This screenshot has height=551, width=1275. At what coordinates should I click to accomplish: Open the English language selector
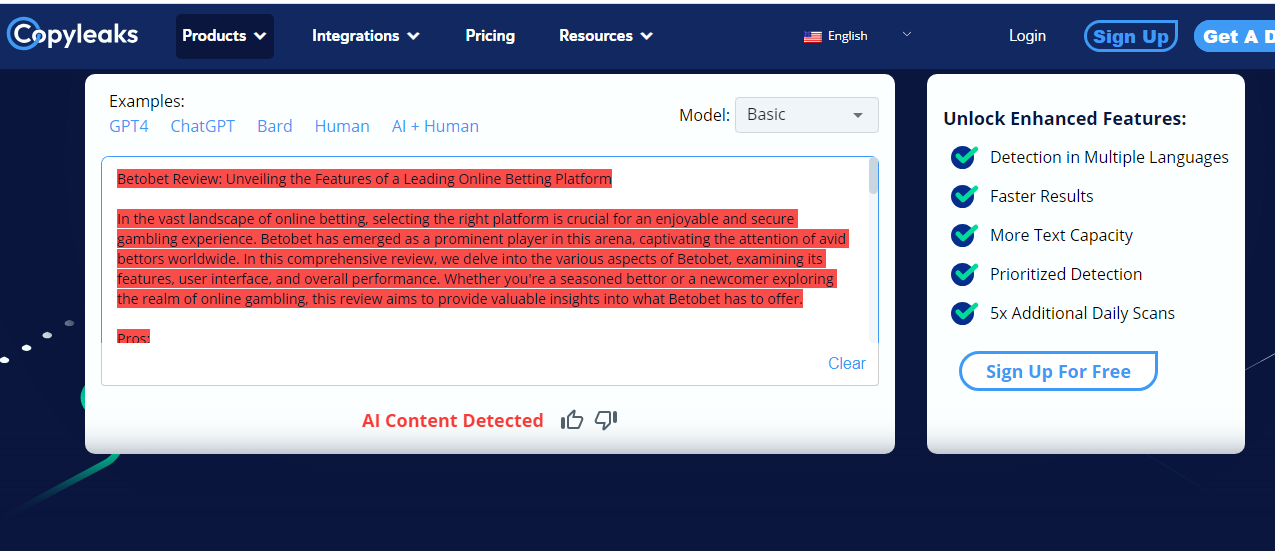click(x=858, y=36)
